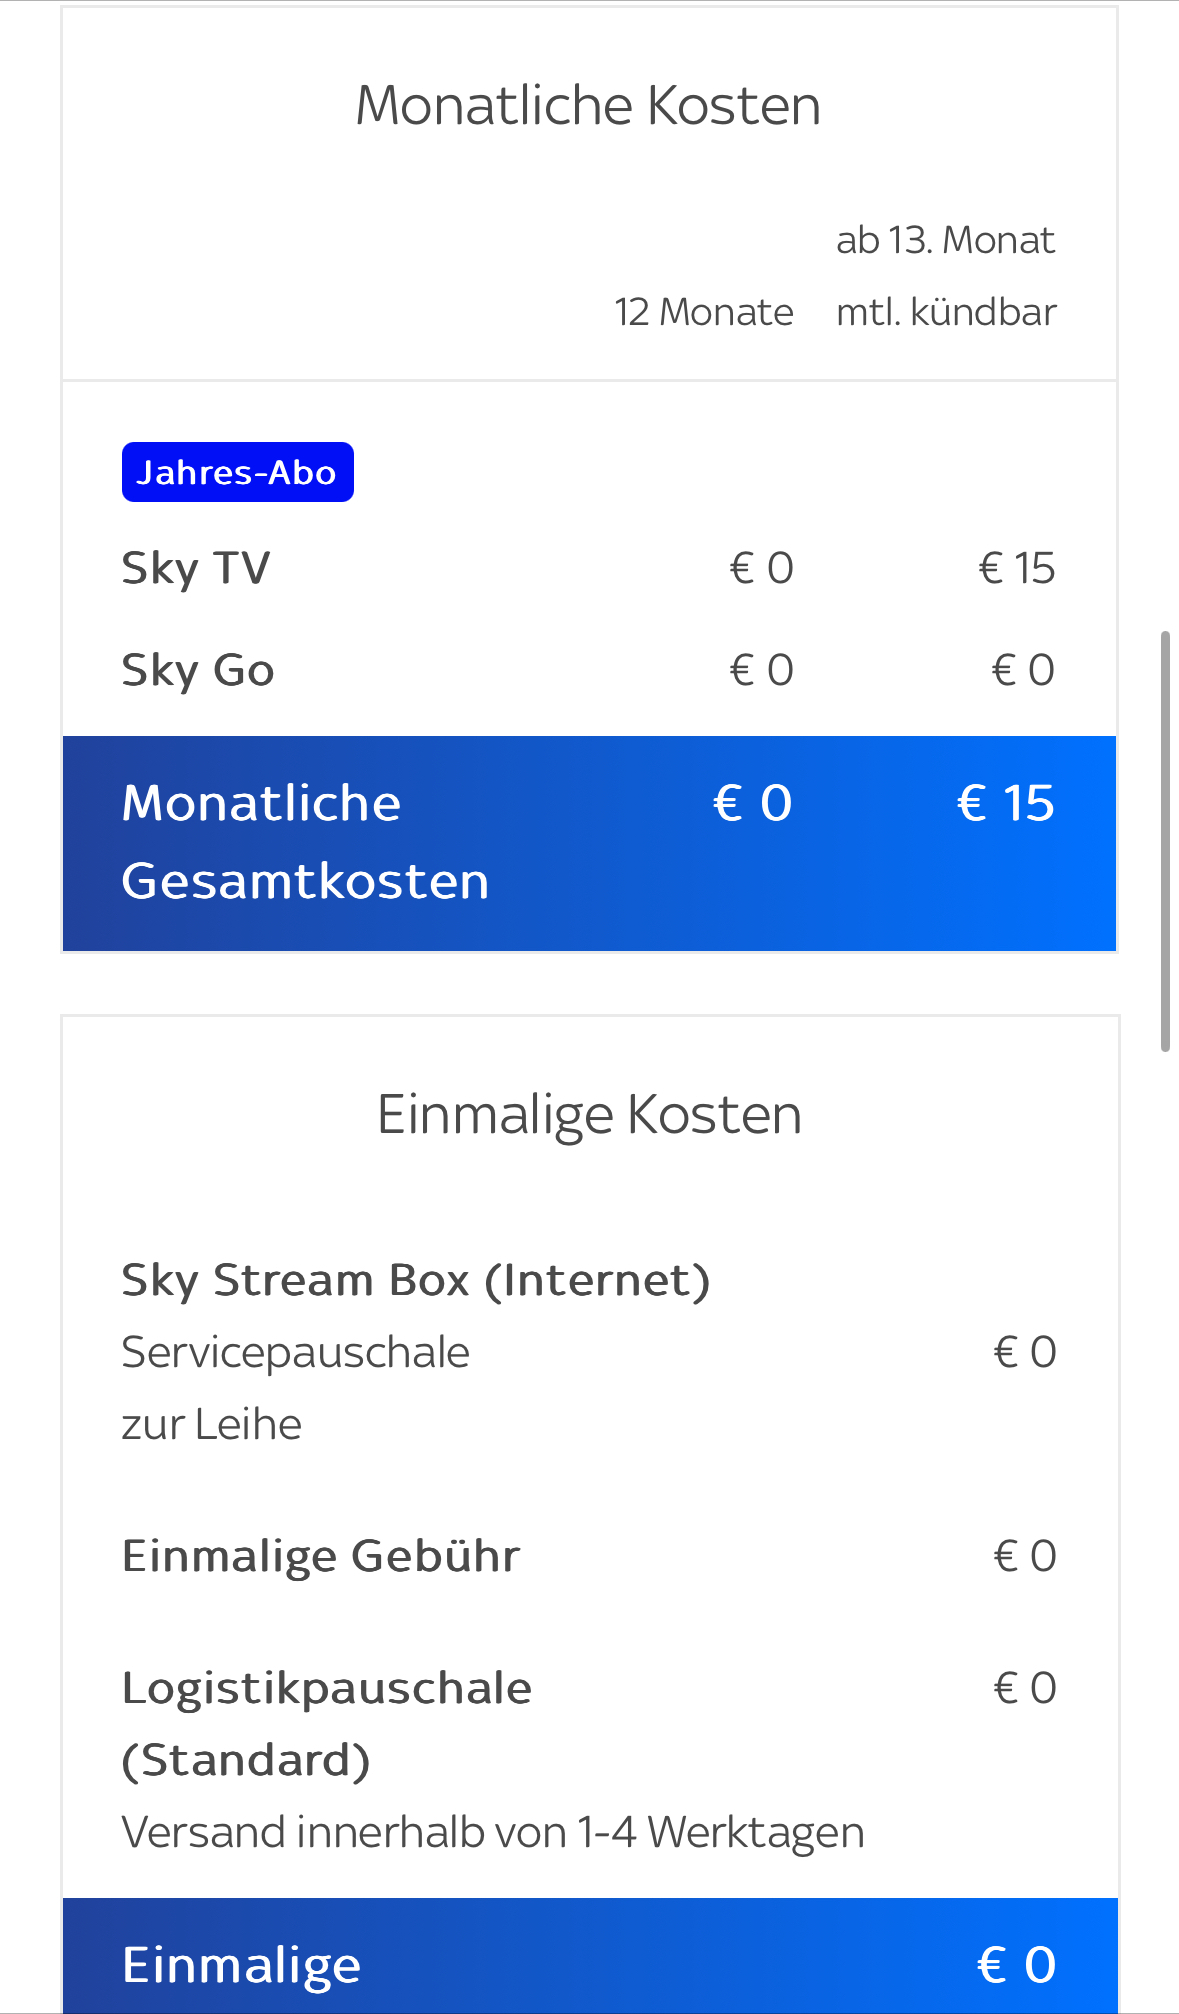Select the 12 Monate column header
Viewport: 1179px width, 2014px height.
coord(703,312)
